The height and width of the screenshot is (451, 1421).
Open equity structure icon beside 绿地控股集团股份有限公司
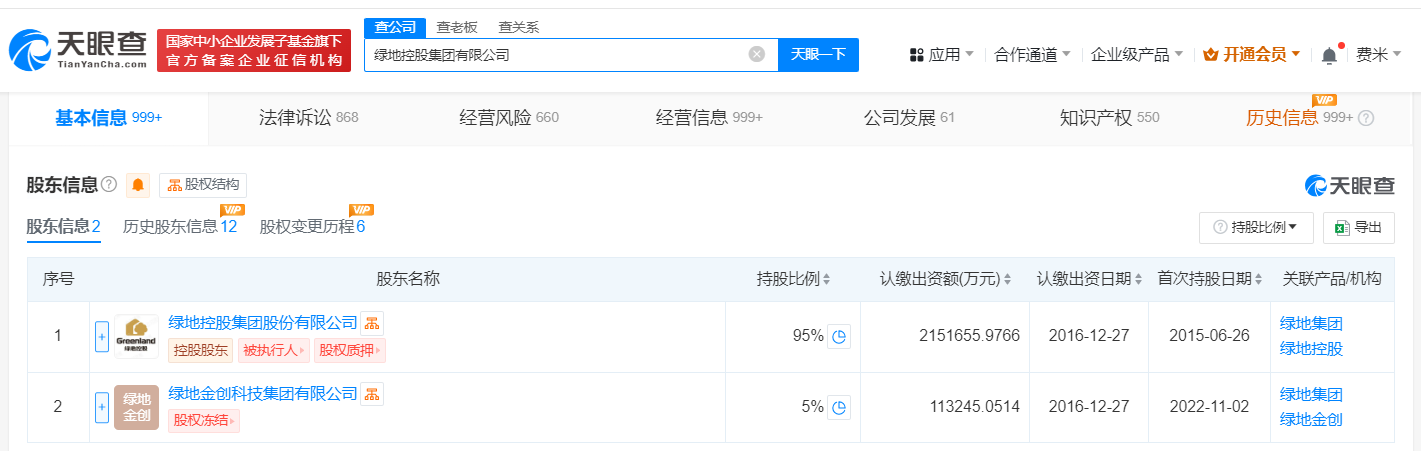[372, 322]
